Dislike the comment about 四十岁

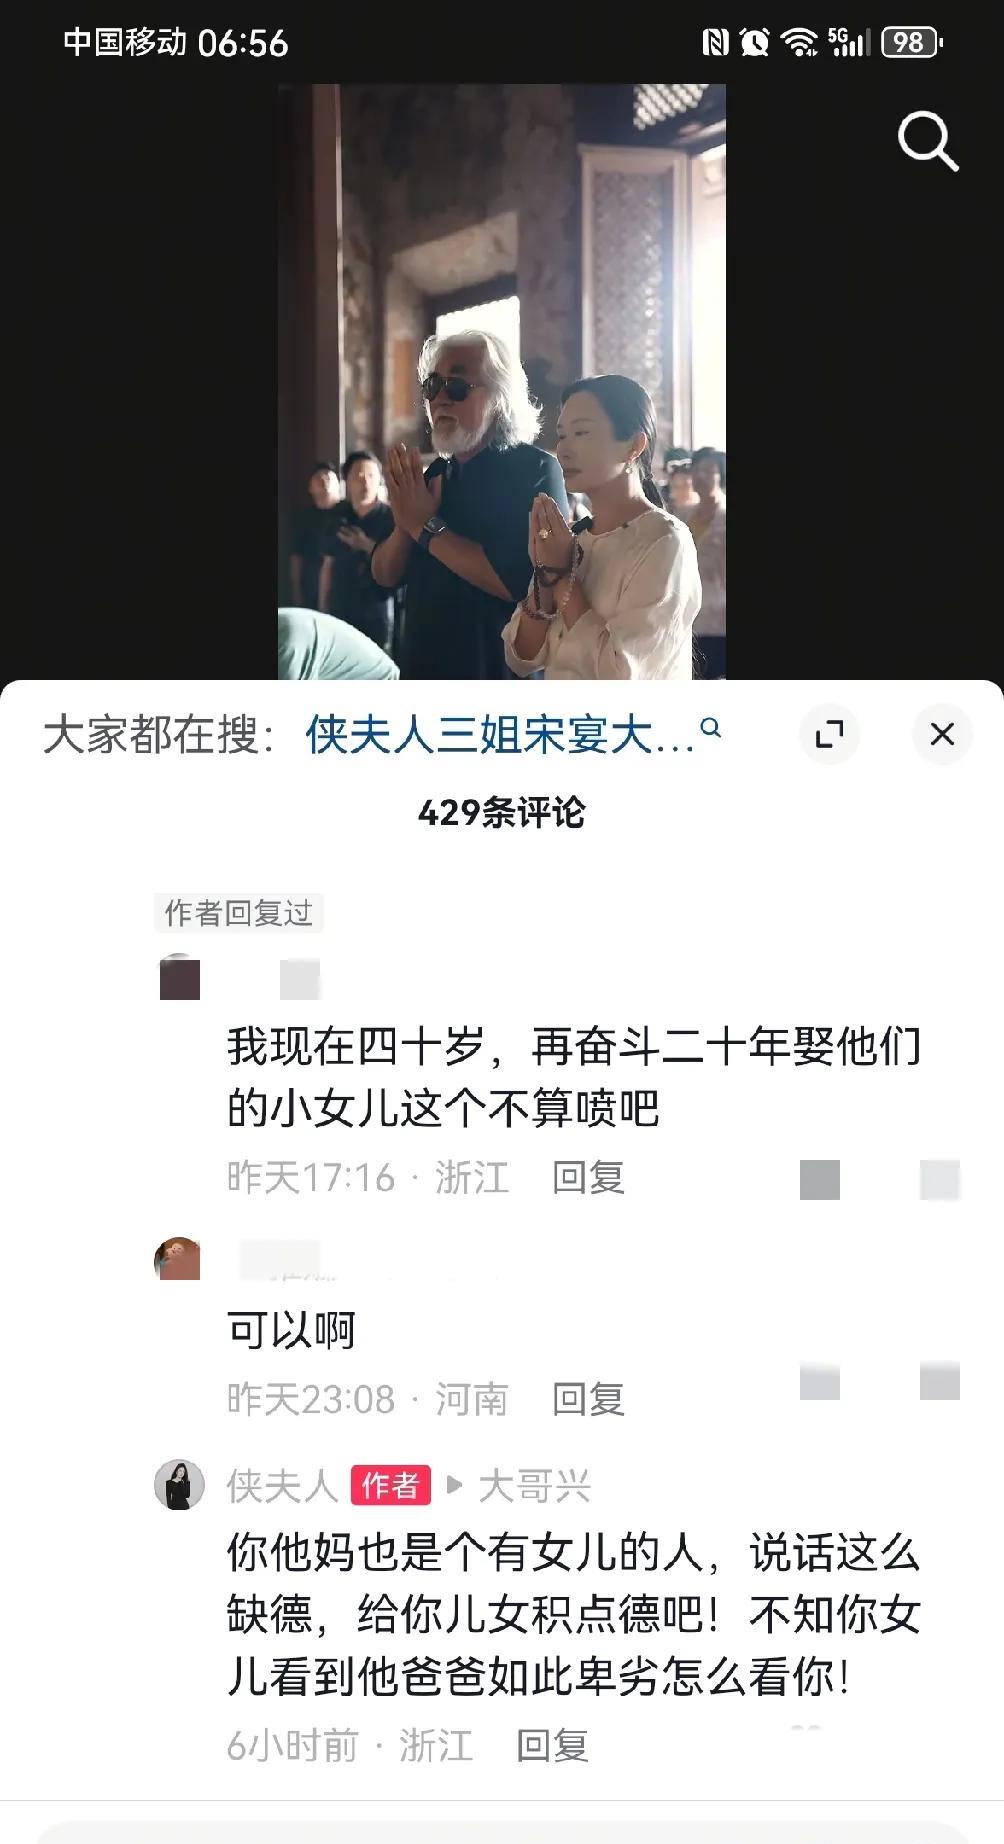940,1180
